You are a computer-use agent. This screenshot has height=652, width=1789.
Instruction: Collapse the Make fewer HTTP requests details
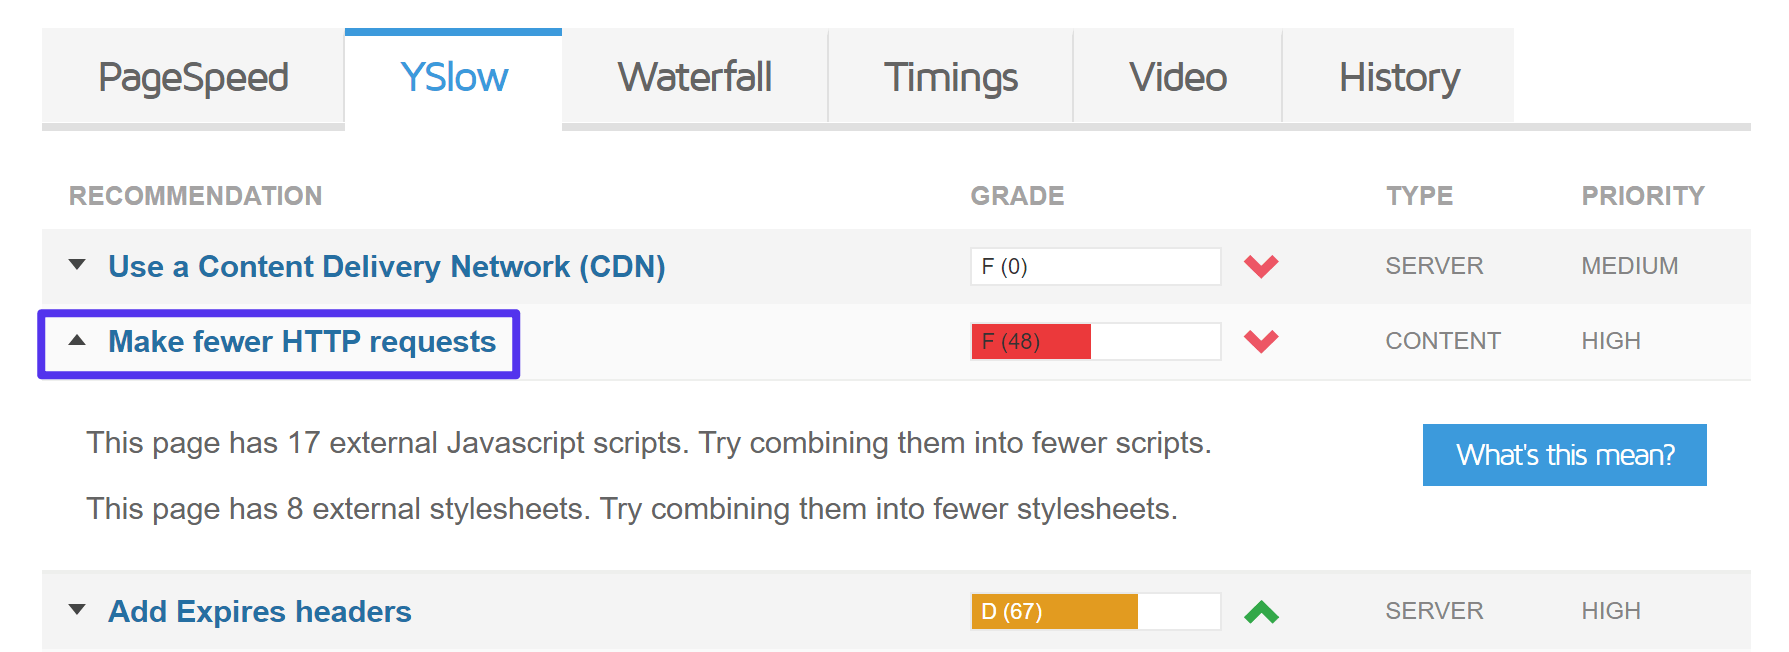(78, 341)
